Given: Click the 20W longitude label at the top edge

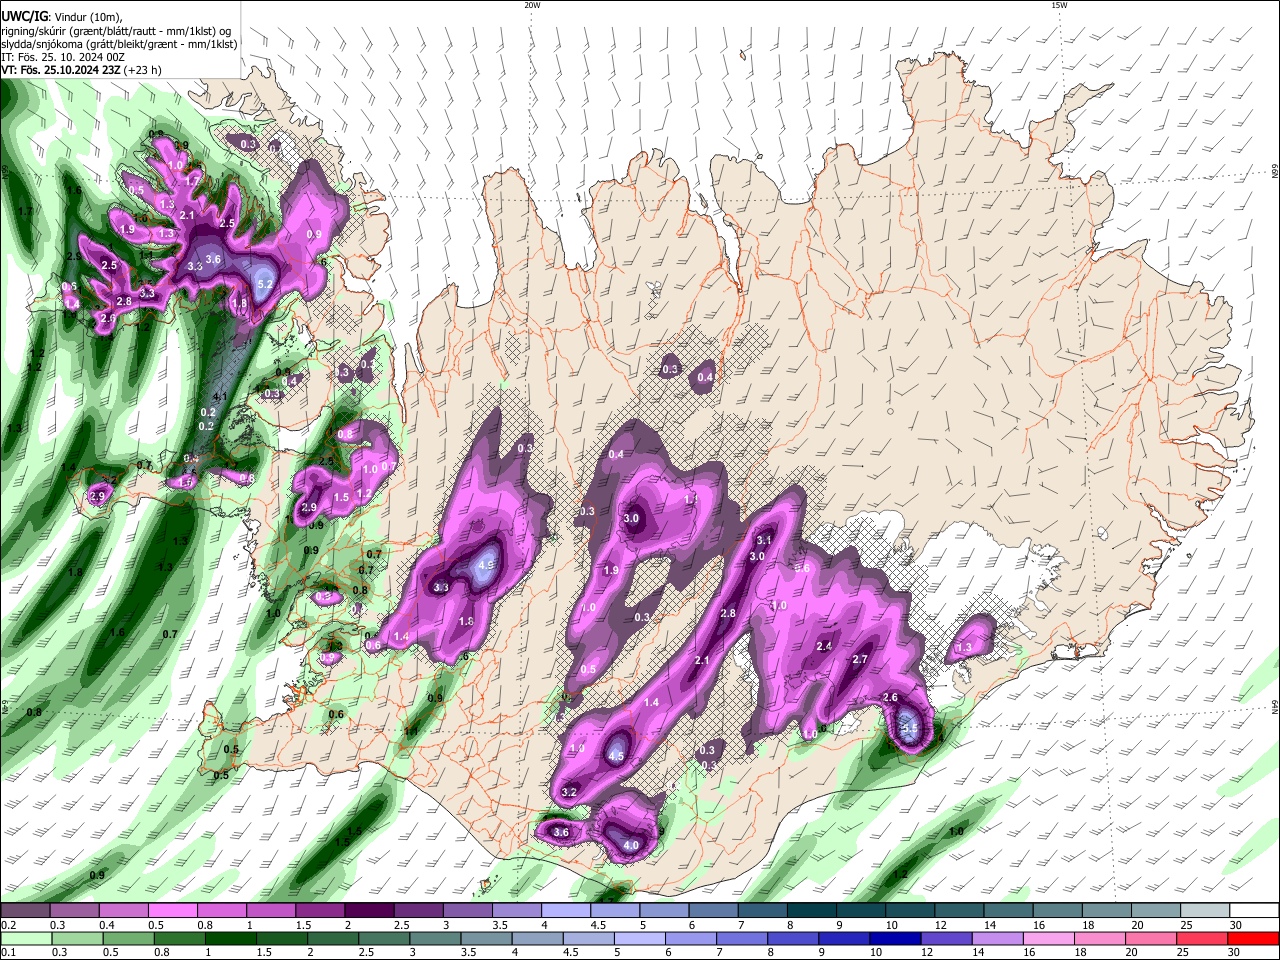Looking at the screenshot, I should 532,5.
